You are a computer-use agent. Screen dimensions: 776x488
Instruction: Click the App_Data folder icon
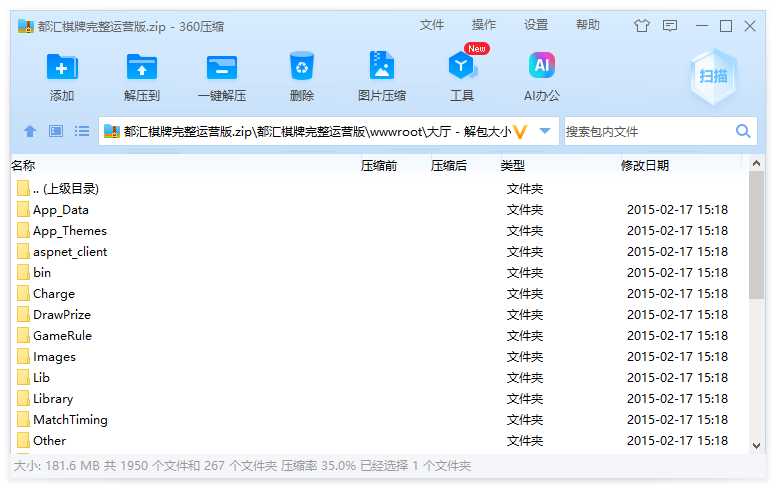(23, 209)
